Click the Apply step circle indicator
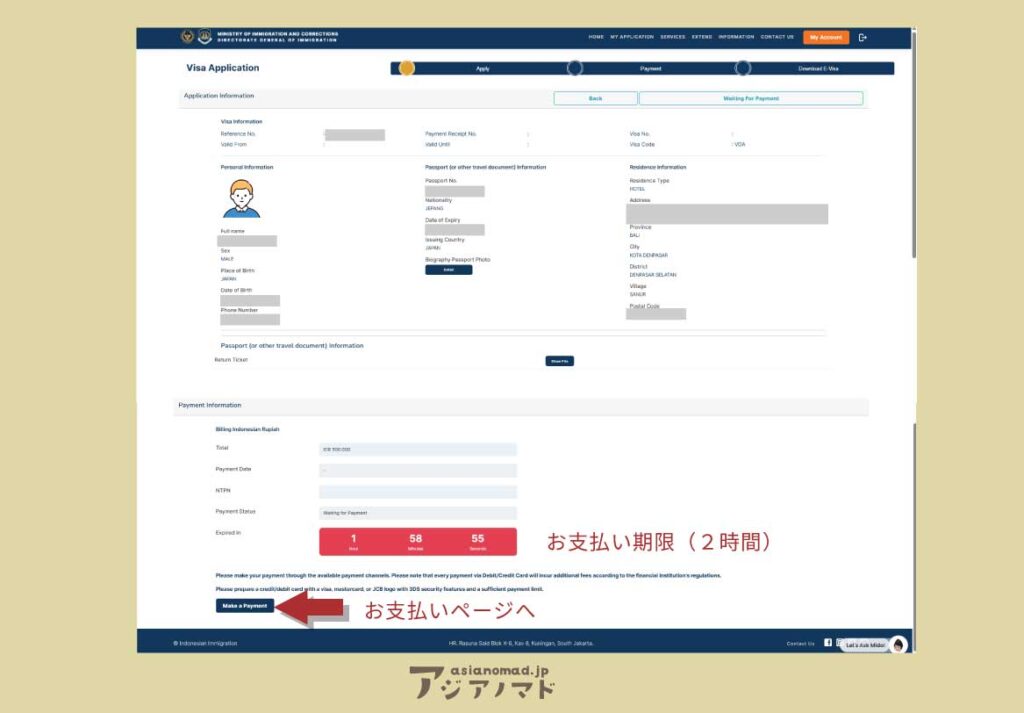 [x=406, y=68]
